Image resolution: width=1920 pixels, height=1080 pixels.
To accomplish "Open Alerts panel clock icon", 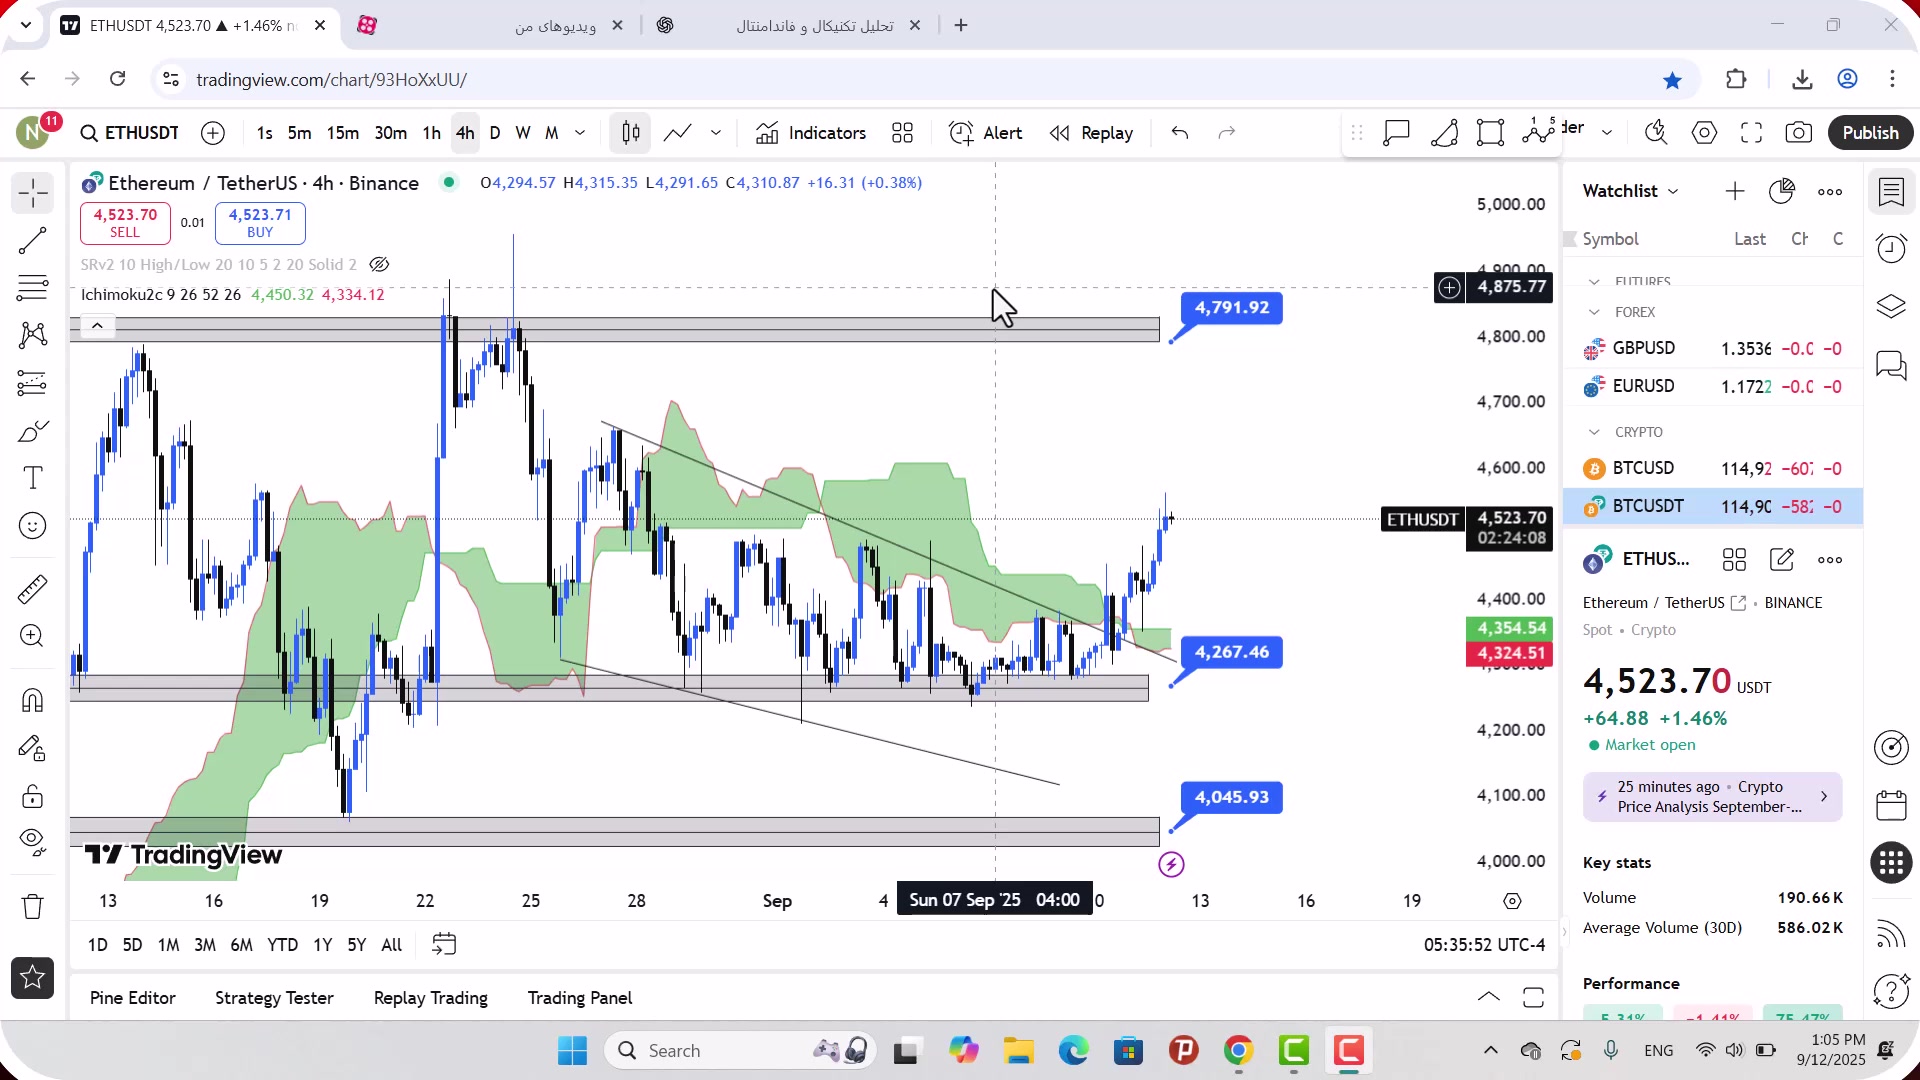I will pos(1891,248).
